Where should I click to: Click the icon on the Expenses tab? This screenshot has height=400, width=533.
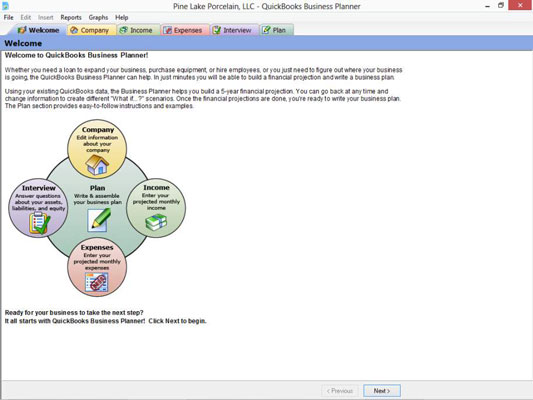coord(167,30)
